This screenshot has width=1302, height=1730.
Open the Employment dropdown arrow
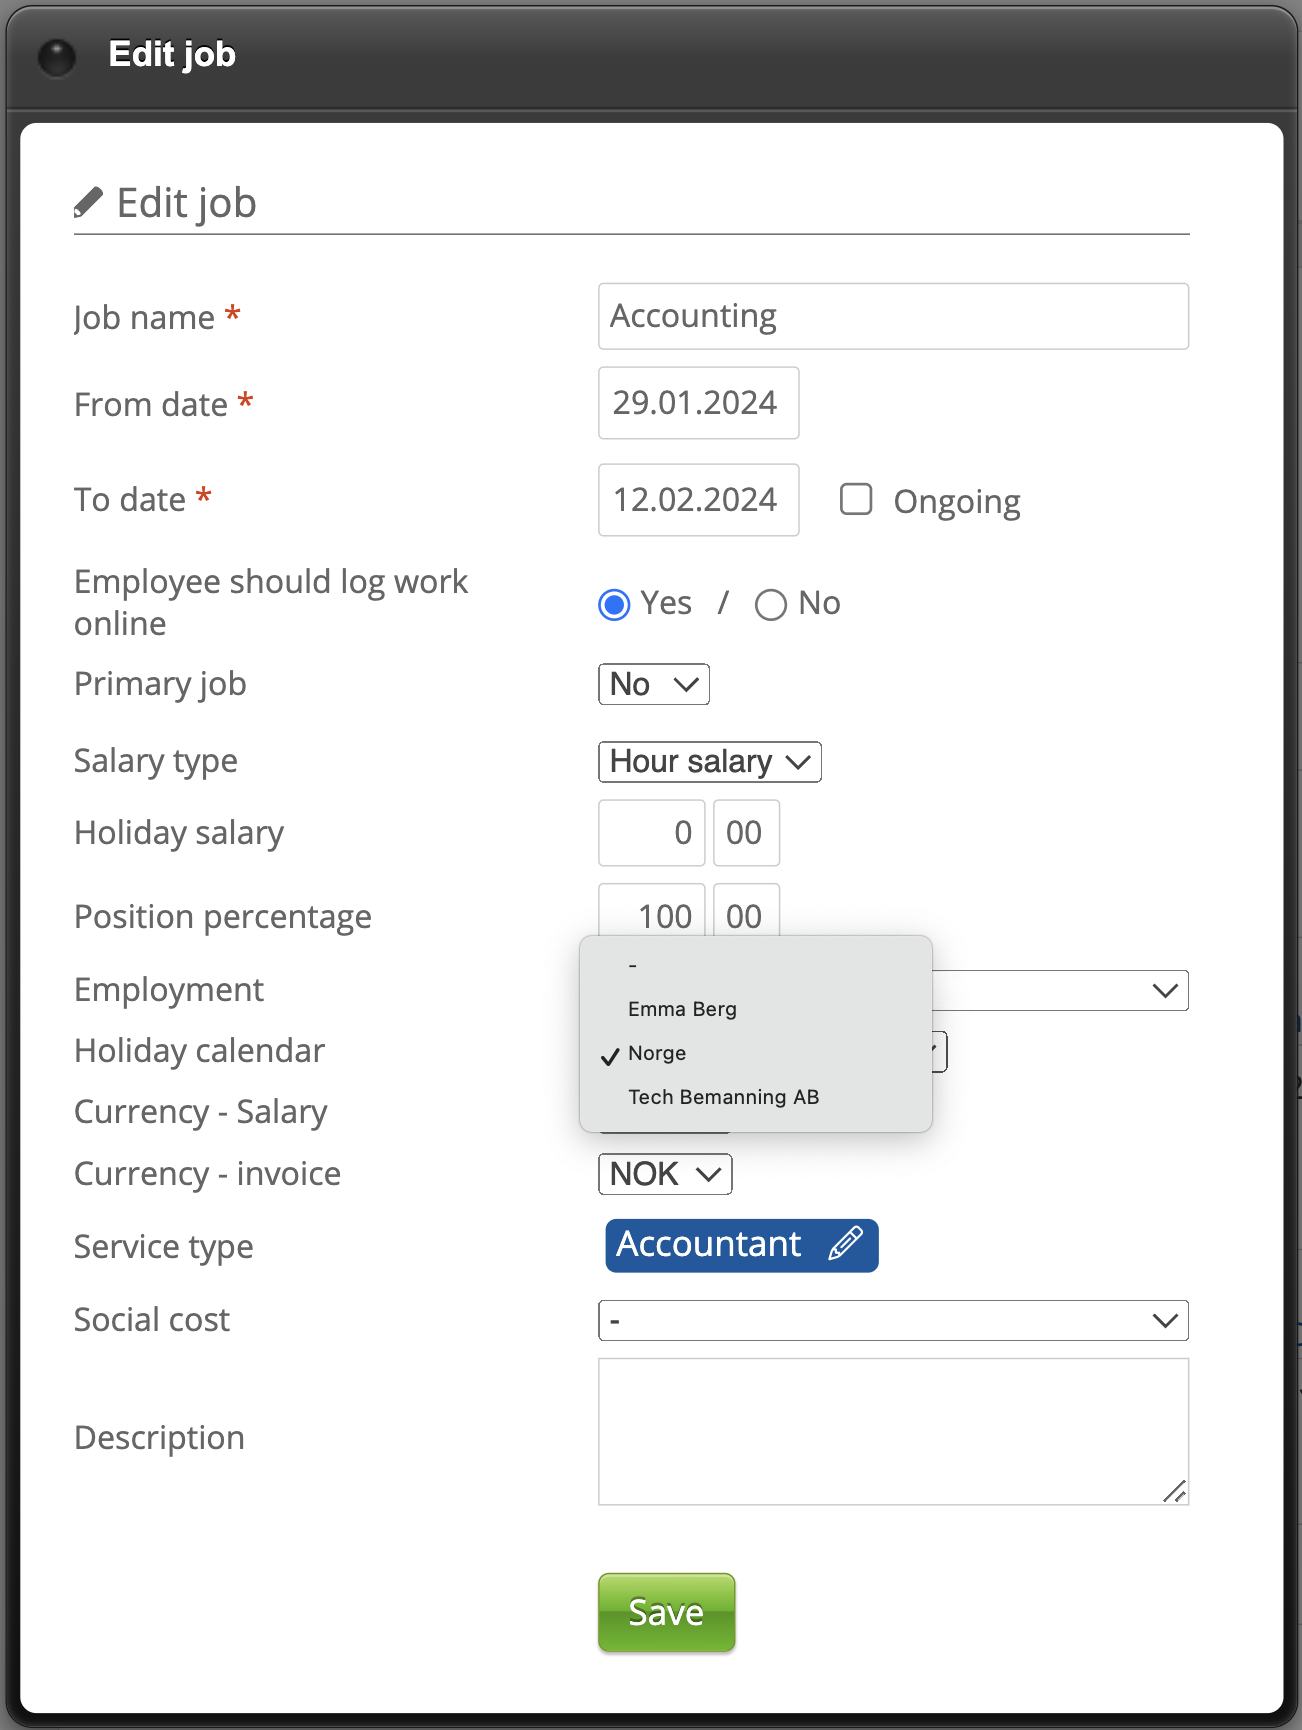tap(1164, 991)
